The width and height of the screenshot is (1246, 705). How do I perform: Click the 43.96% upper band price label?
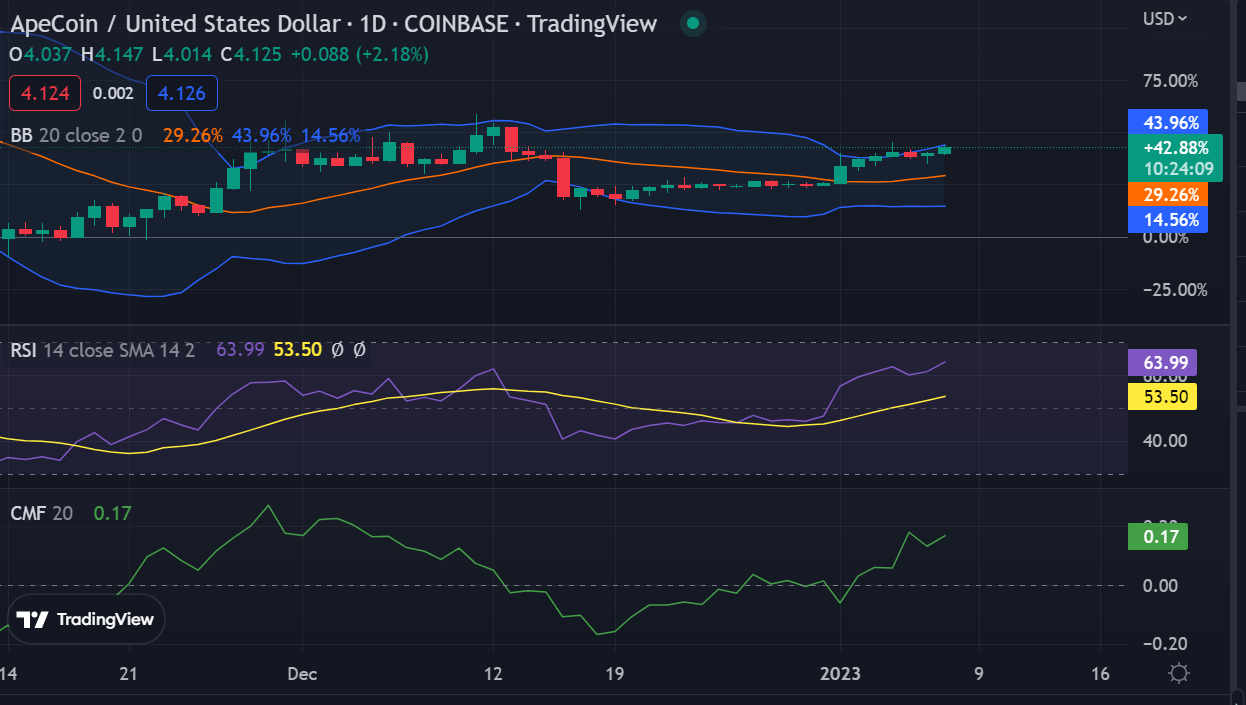click(1167, 123)
